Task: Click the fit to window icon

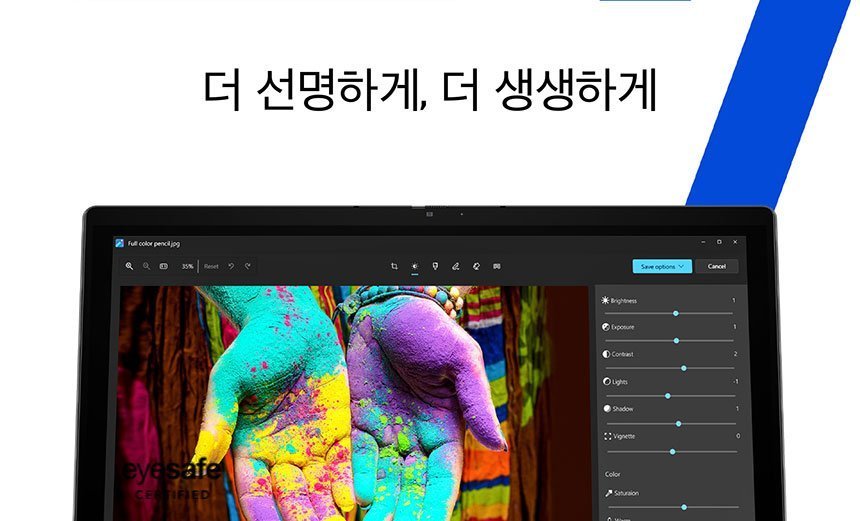Action: point(163,266)
